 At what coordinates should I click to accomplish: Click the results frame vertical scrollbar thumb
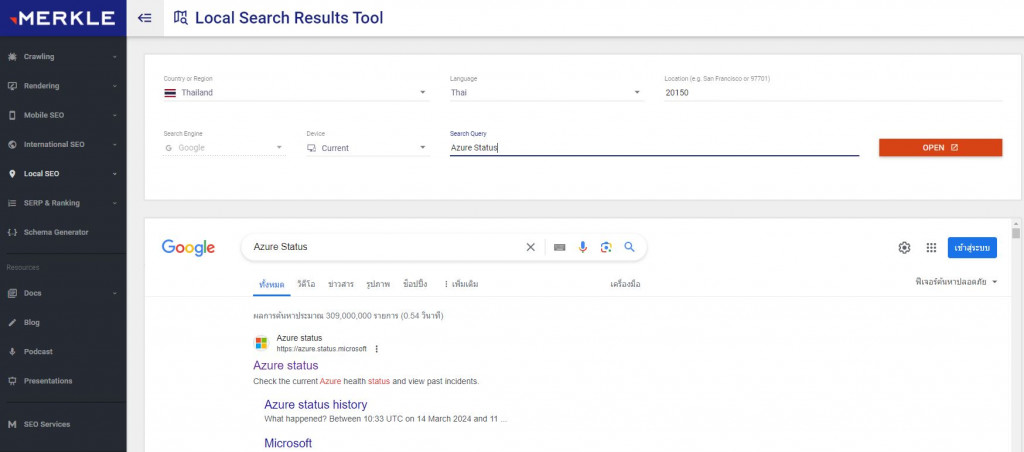(1016, 233)
